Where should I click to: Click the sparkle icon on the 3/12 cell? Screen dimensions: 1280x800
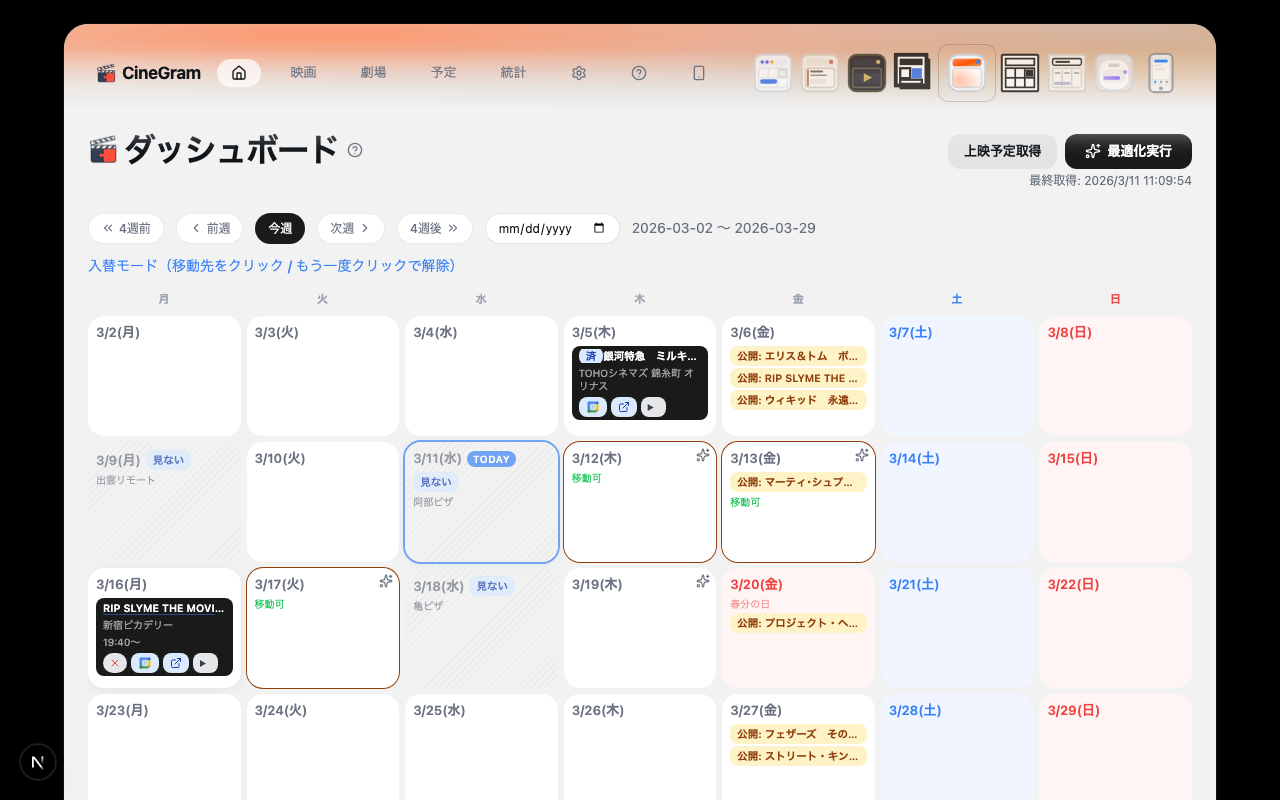pos(703,456)
